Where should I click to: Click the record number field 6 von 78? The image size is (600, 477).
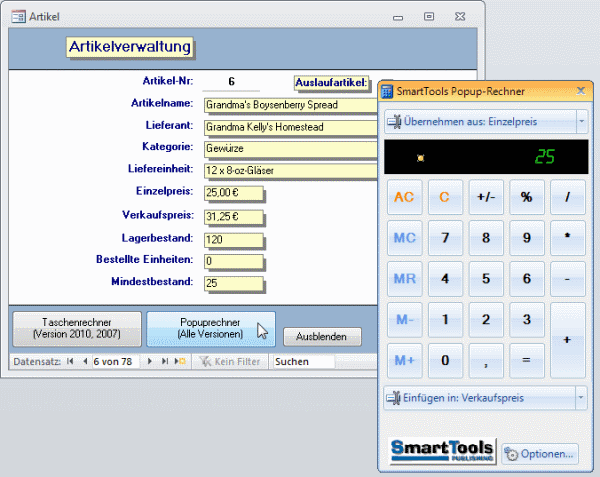(116, 361)
